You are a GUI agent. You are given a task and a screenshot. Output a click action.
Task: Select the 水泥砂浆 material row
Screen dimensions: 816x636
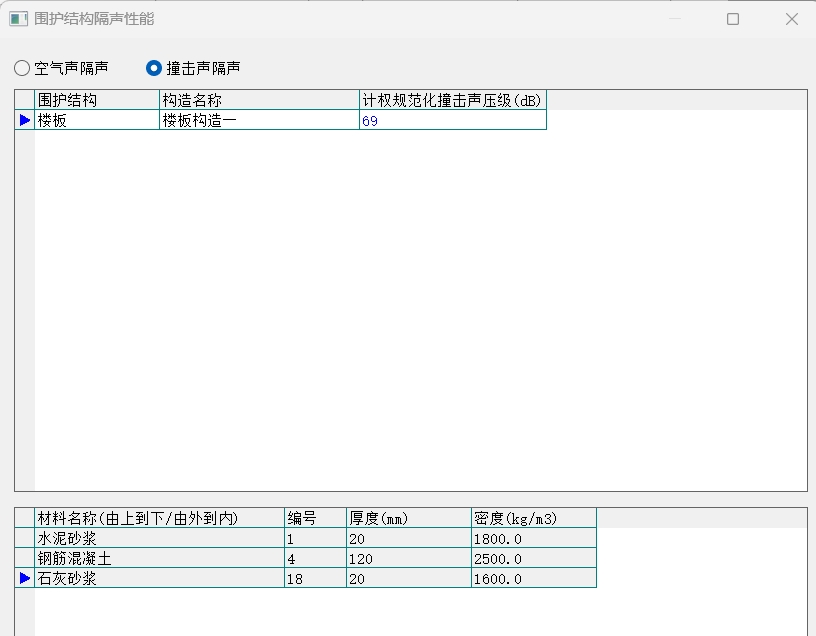tap(158, 539)
